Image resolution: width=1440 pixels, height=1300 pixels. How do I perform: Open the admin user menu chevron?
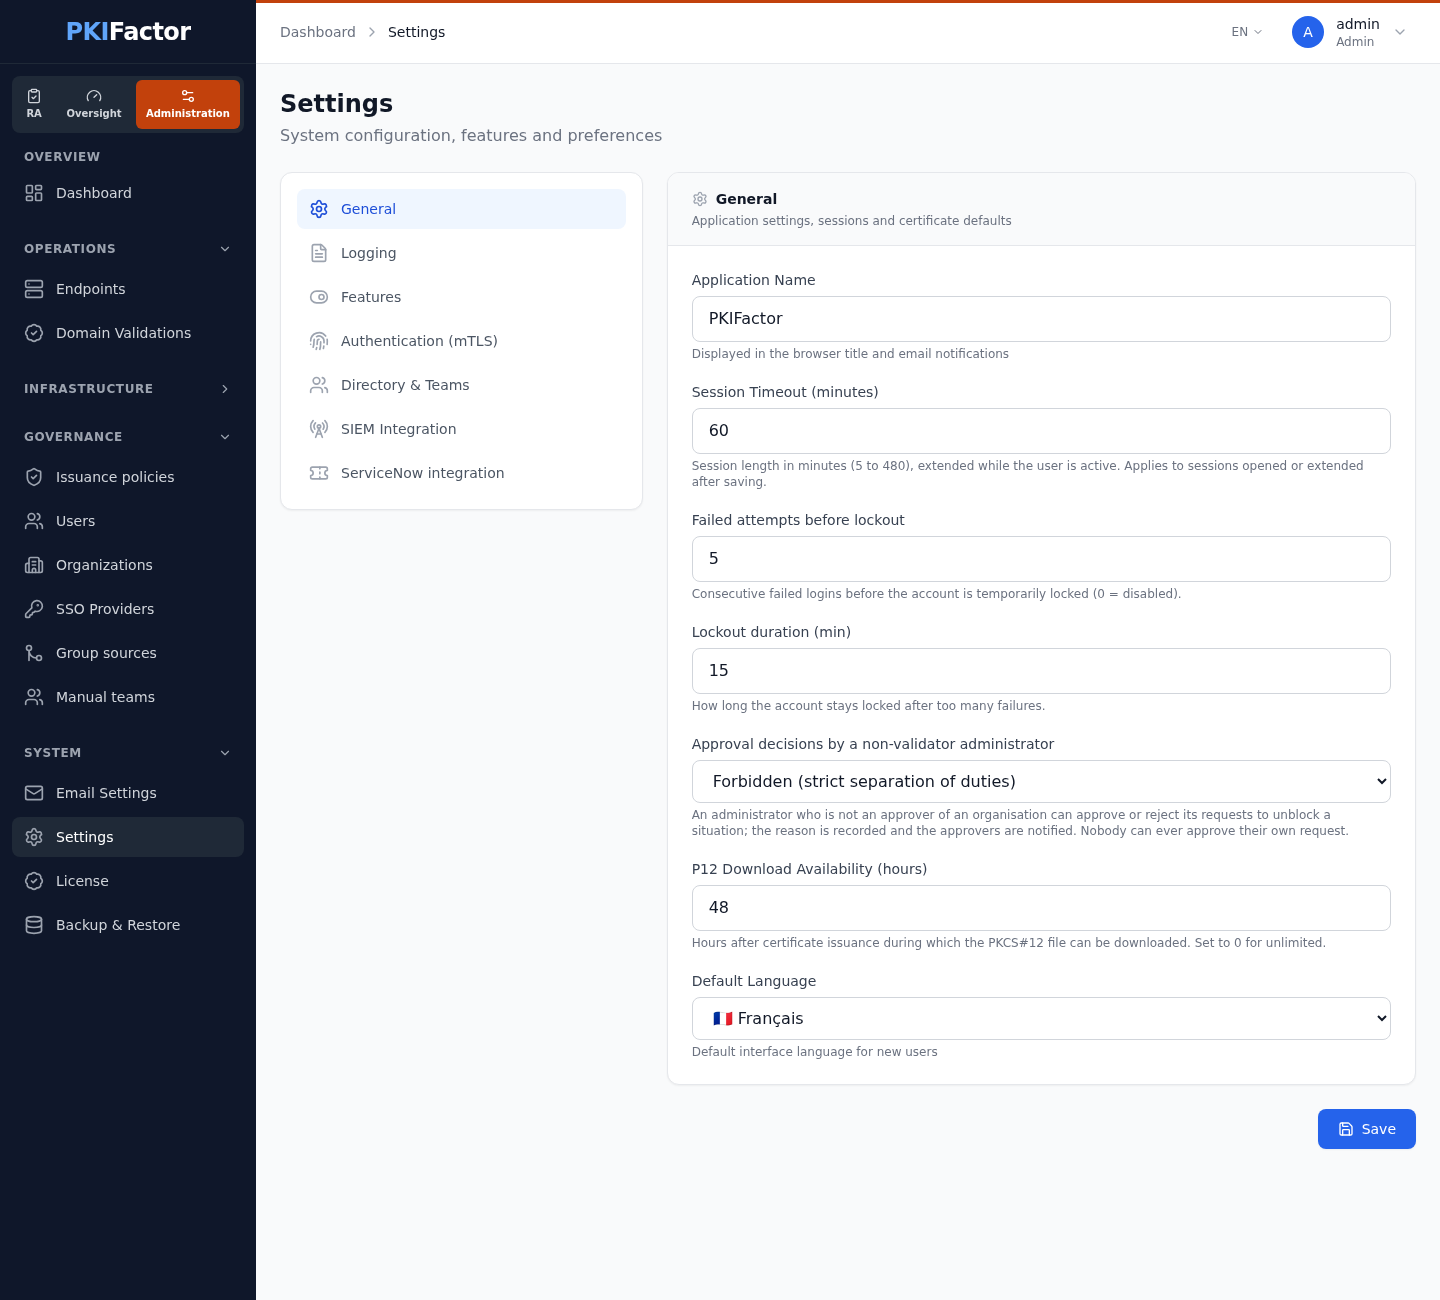(1400, 32)
